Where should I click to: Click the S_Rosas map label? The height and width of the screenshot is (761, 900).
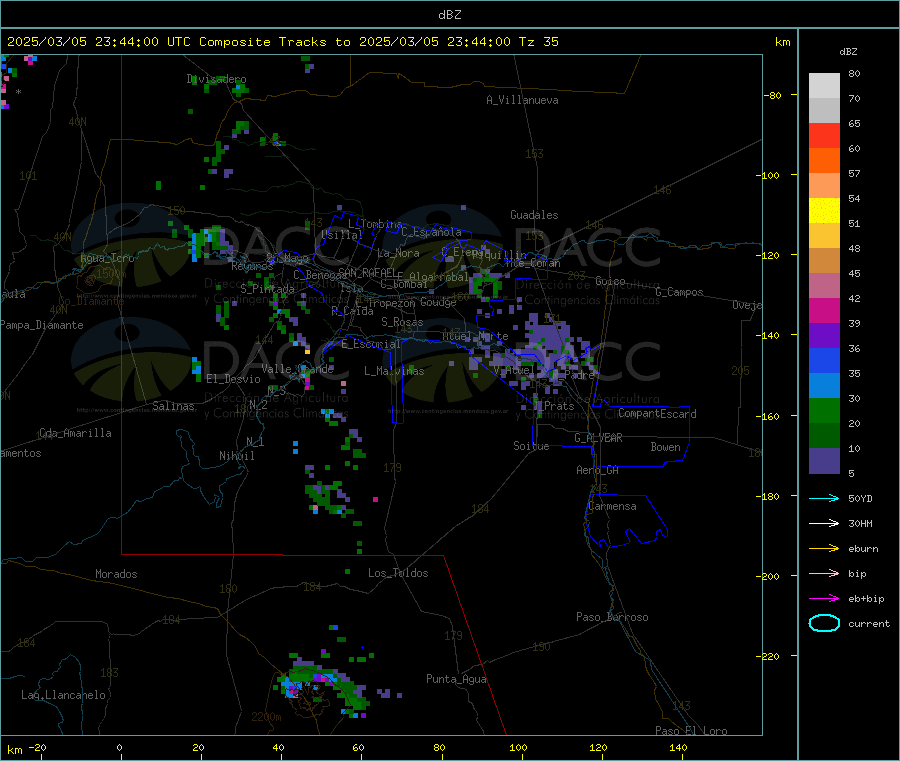pos(402,322)
